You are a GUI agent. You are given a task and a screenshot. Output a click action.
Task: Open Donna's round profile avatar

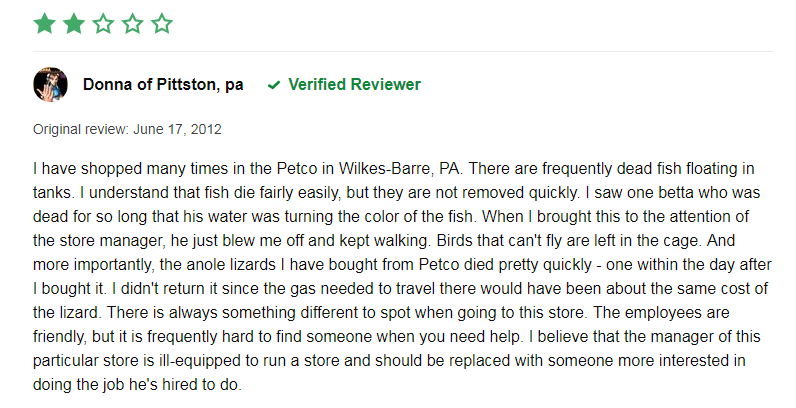pyautogui.click(x=50, y=84)
